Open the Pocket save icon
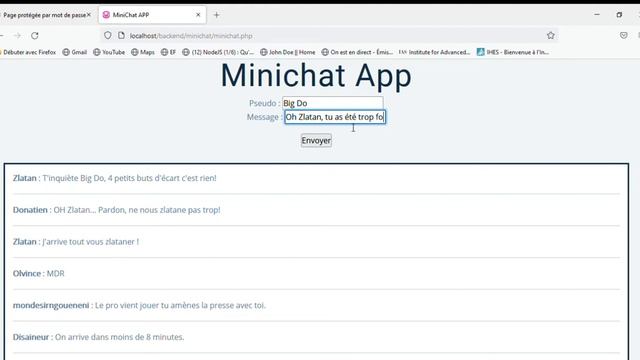Screen dimensions: 640x360 point(623,36)
